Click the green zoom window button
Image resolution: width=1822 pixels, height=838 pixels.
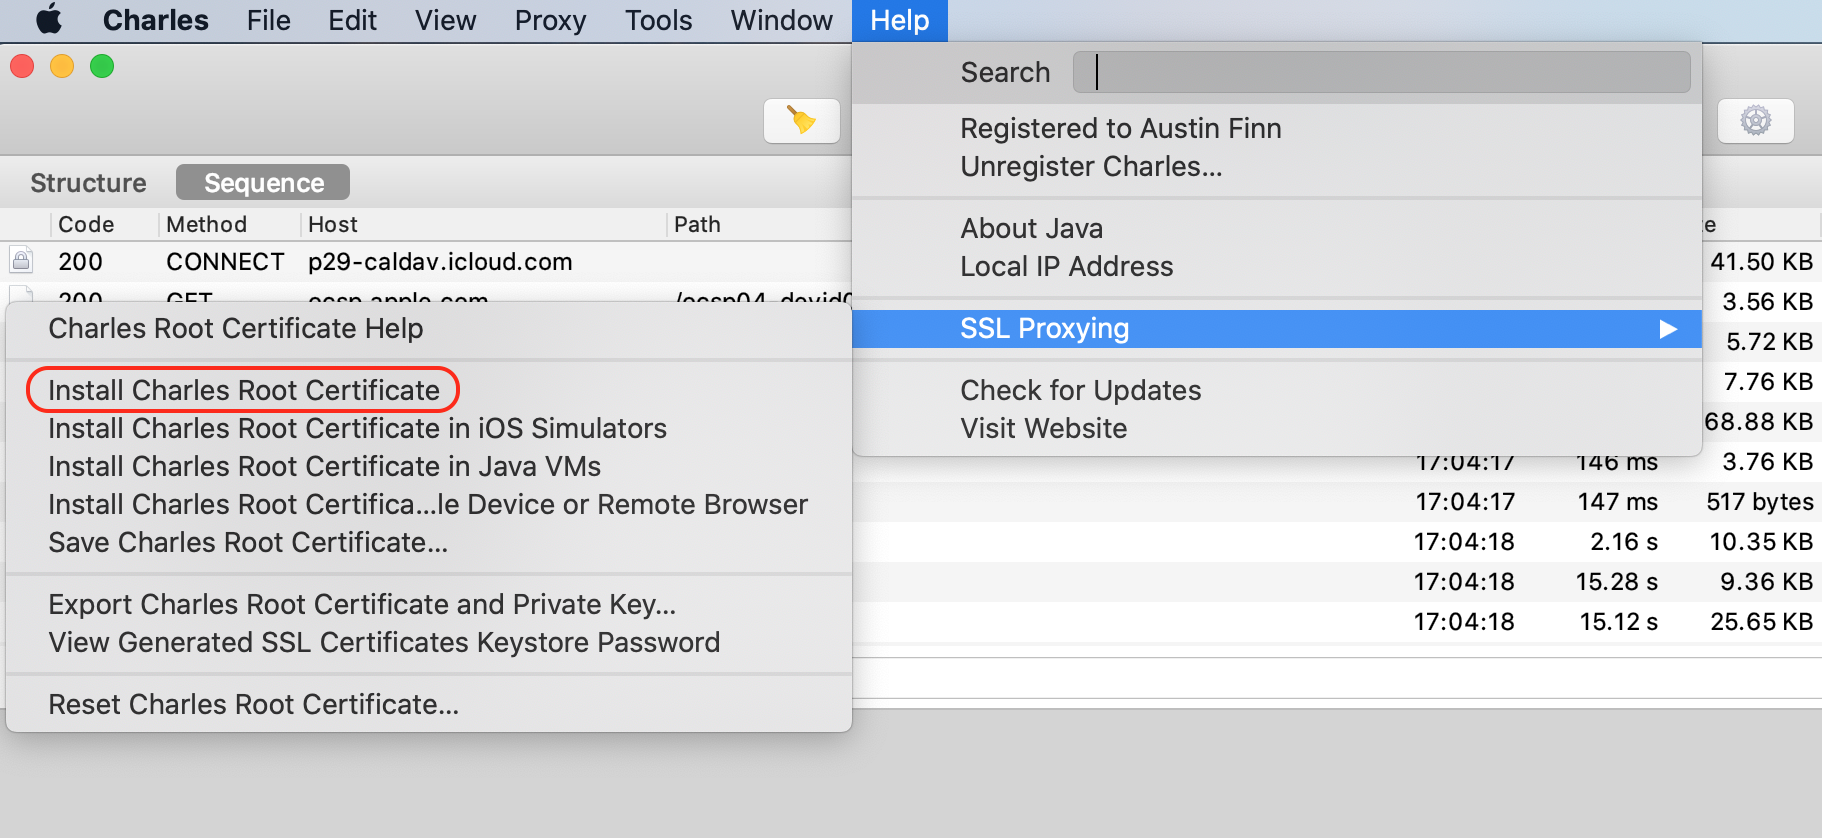tap(102, 66)
